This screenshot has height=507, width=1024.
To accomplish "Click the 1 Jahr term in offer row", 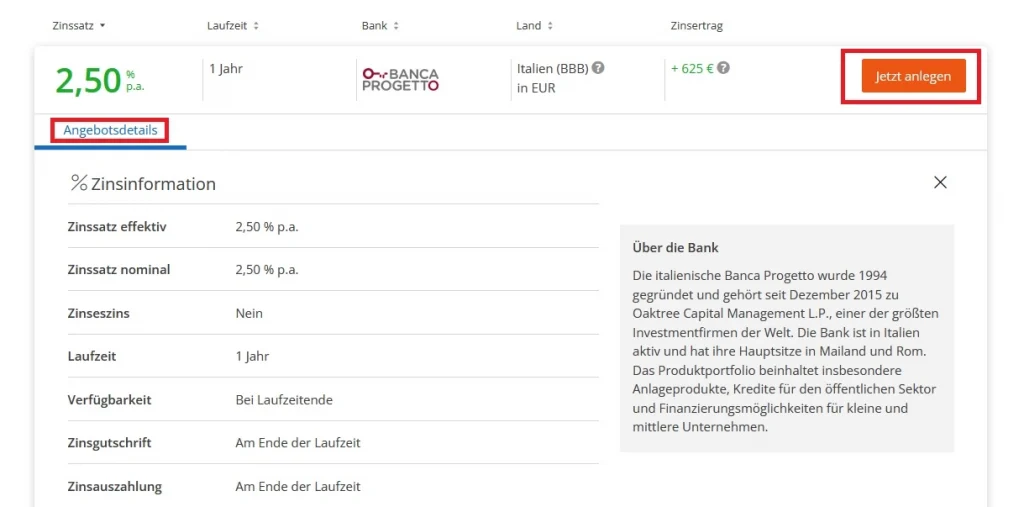I will point(226,69).
